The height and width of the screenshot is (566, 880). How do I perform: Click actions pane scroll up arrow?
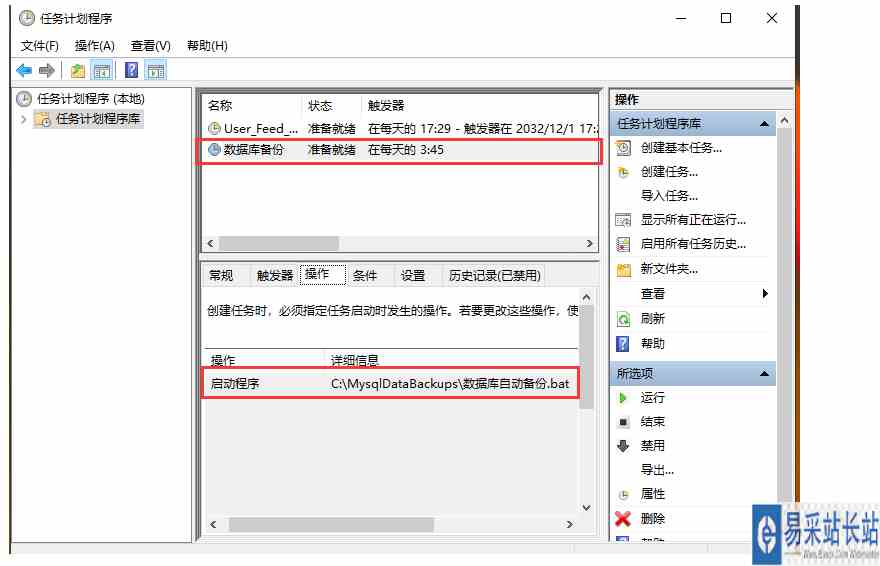pyautogui.click(x=785, y=121)
